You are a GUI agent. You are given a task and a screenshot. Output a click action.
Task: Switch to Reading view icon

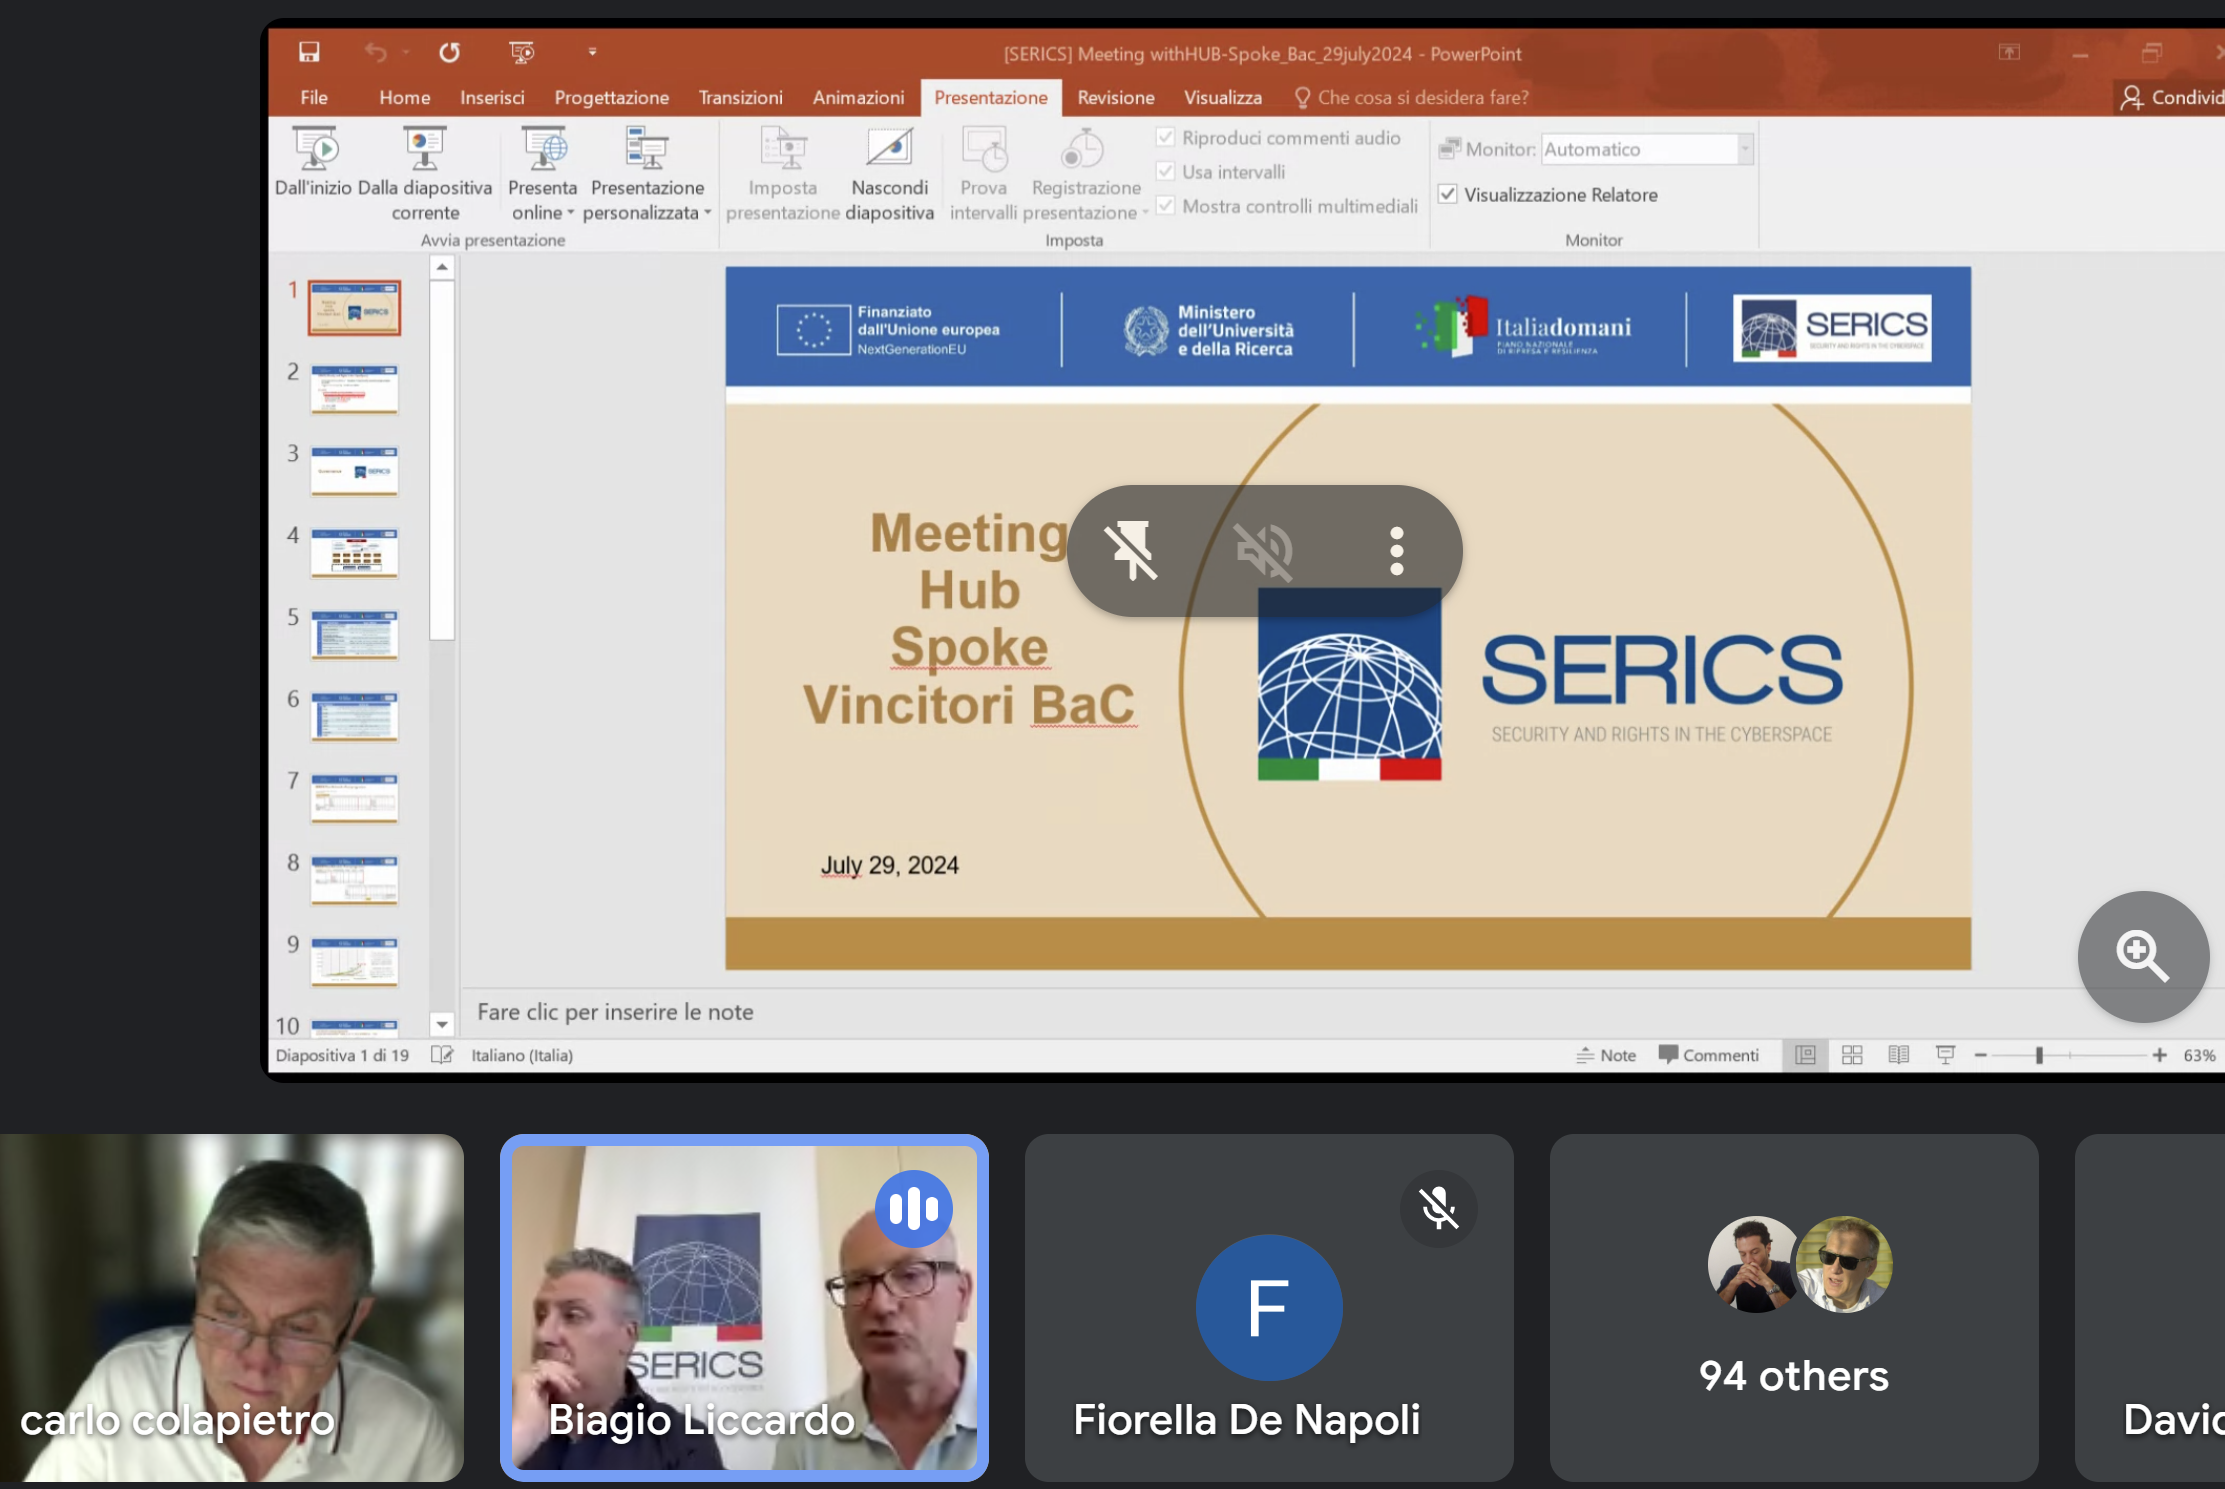[1899, 1055]
